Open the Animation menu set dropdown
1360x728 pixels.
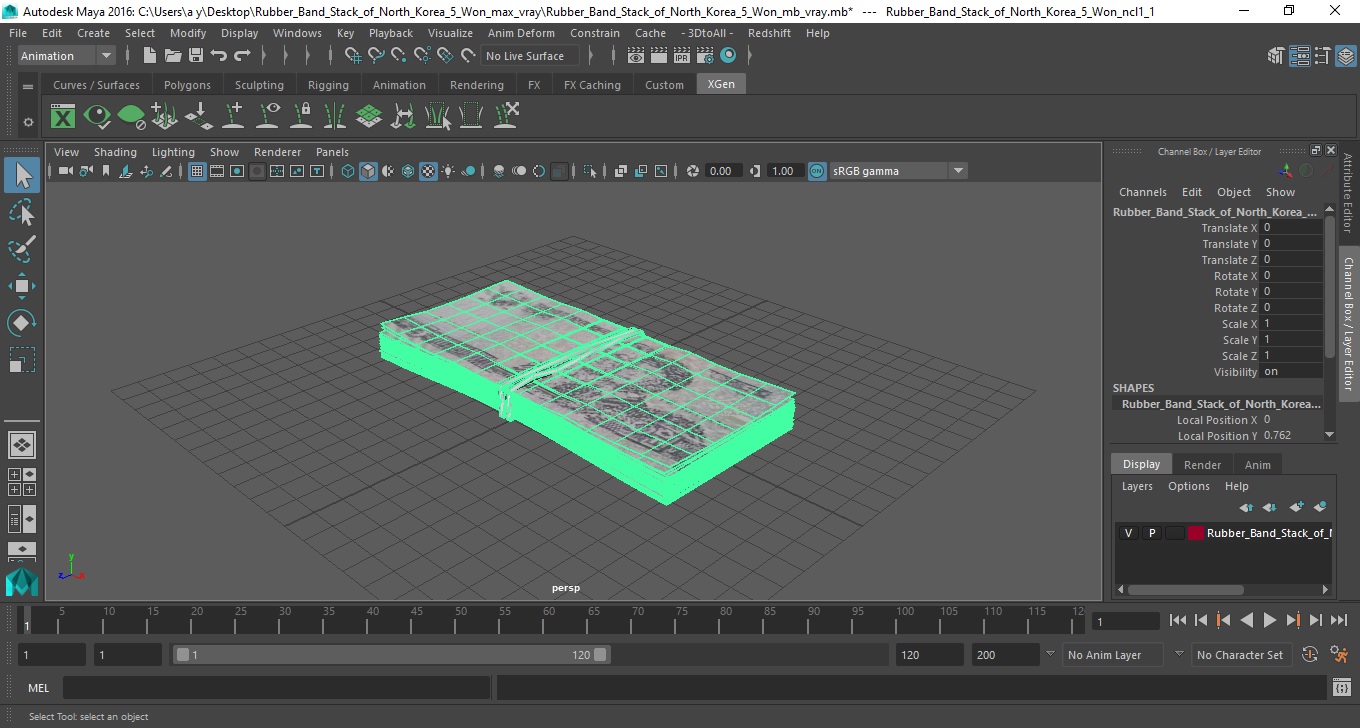67,56
